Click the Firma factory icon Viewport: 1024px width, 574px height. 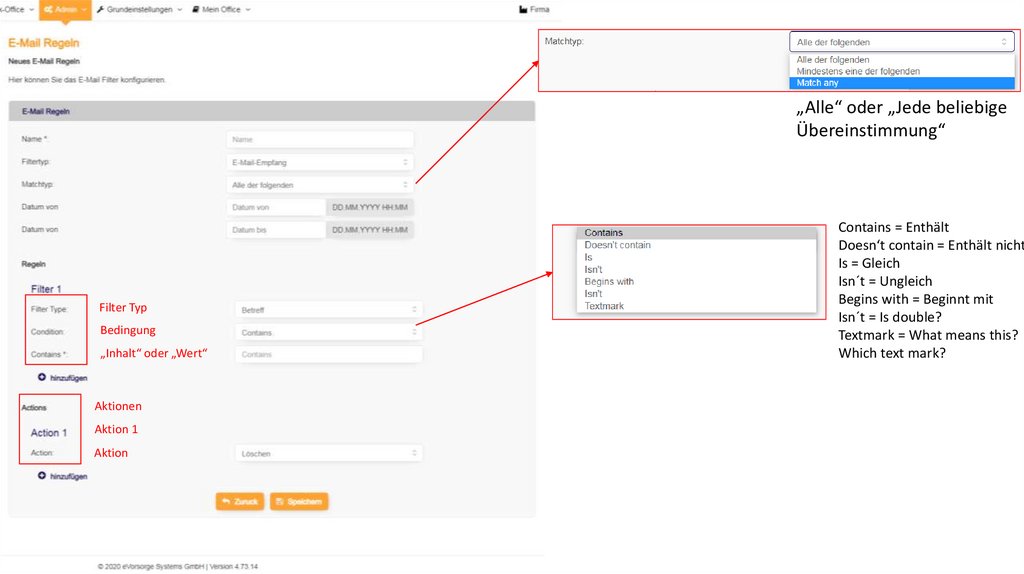tap(522, 9)
